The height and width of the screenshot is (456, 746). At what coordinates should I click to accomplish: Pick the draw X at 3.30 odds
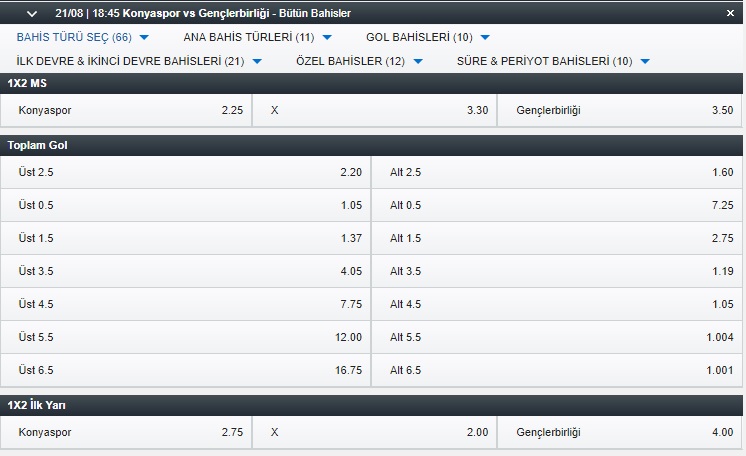pyautogui.click(x=374, y=110)
